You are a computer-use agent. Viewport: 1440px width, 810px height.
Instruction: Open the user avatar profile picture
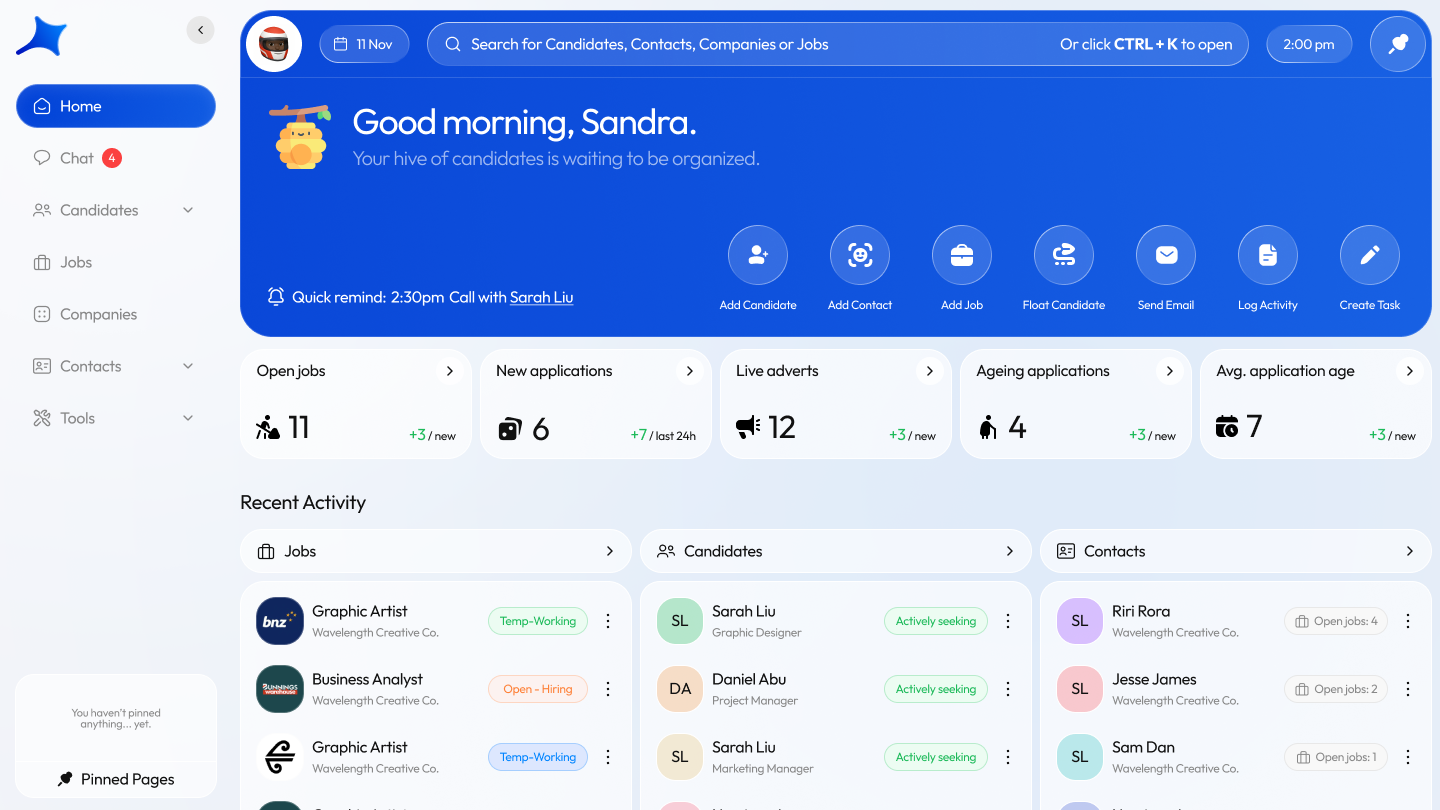(x=274, y=44)
